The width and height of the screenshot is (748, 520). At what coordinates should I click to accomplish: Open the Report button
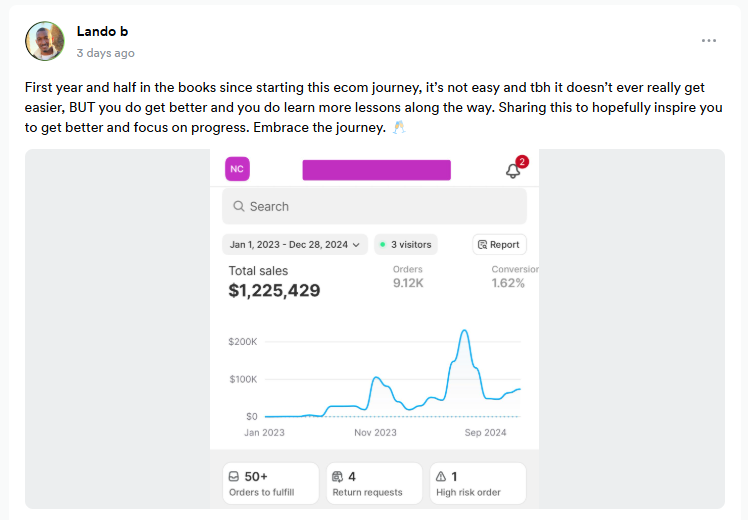click(499, 245)
